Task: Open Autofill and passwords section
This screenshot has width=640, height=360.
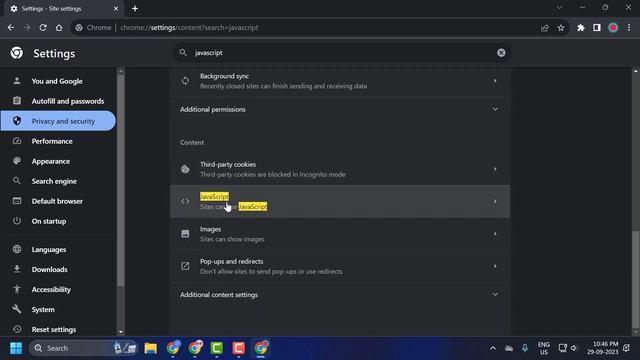Action: point(58,101)
